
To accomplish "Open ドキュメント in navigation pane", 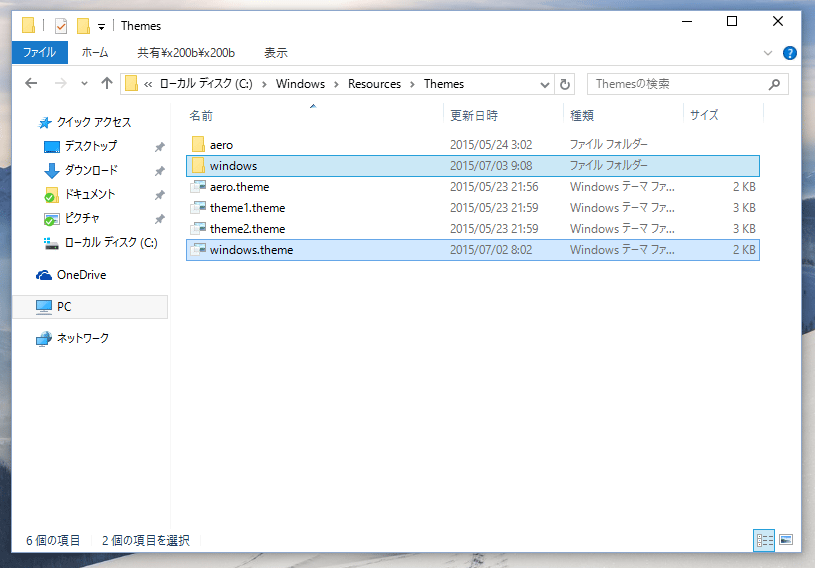I will click(x=89, y=194).
